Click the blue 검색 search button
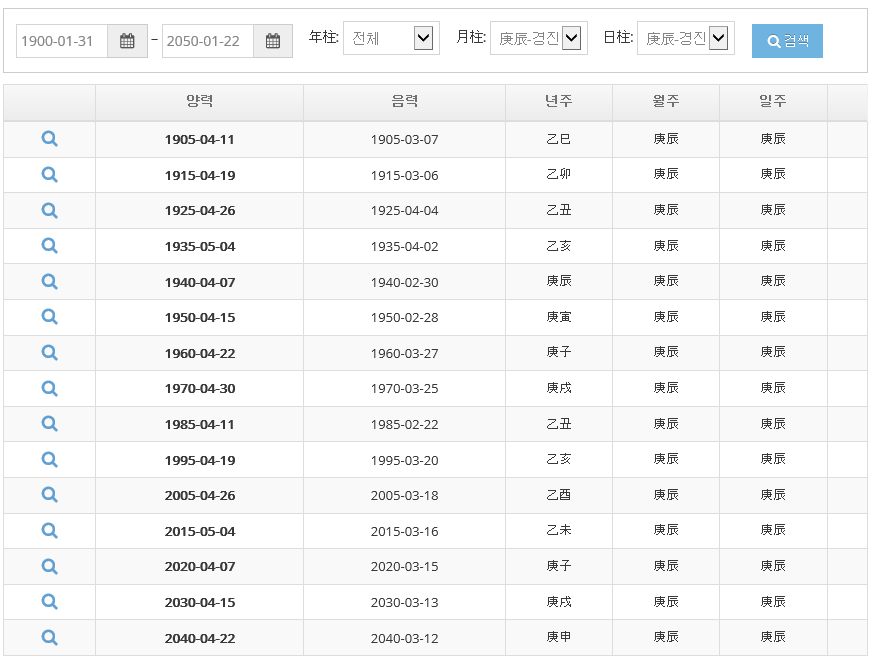 click(787, 41)
